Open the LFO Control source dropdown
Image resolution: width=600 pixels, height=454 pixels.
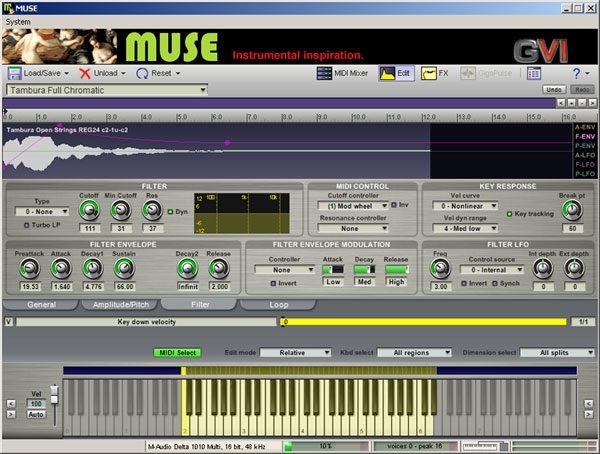[x=492, y=270]
